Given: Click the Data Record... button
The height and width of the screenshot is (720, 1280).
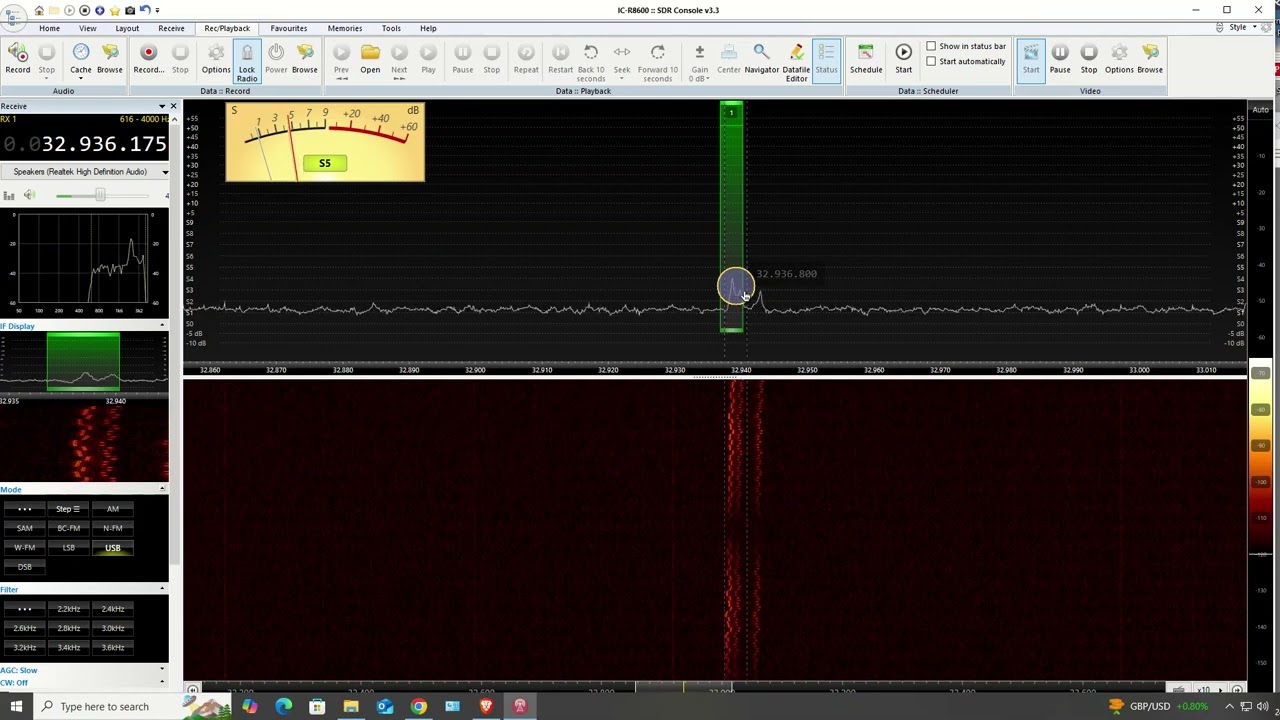Looking at the screenshot, I should (148, 59).
